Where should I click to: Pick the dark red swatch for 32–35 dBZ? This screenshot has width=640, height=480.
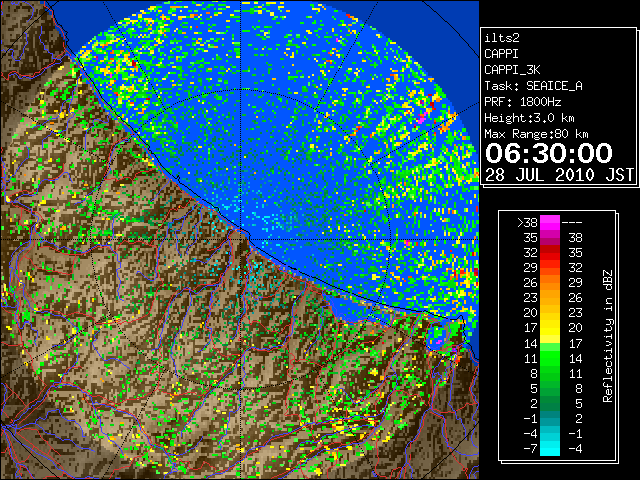pos(550,253)
